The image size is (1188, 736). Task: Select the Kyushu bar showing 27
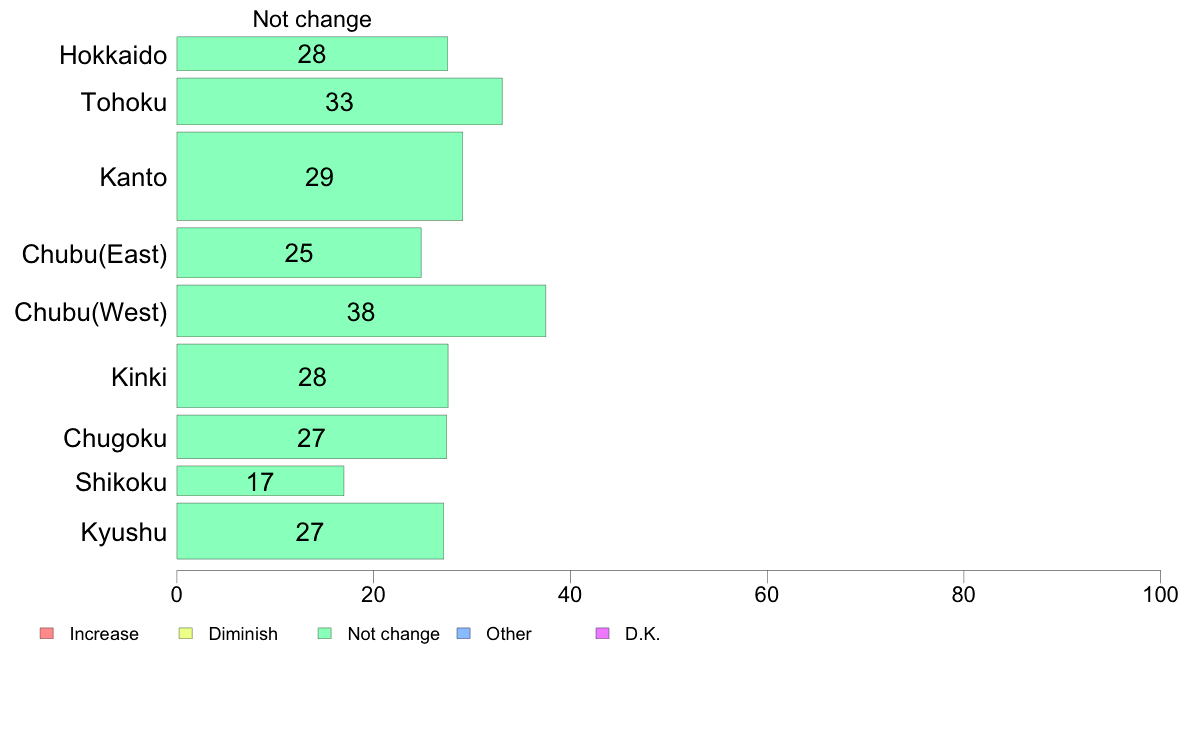[310, 531]
